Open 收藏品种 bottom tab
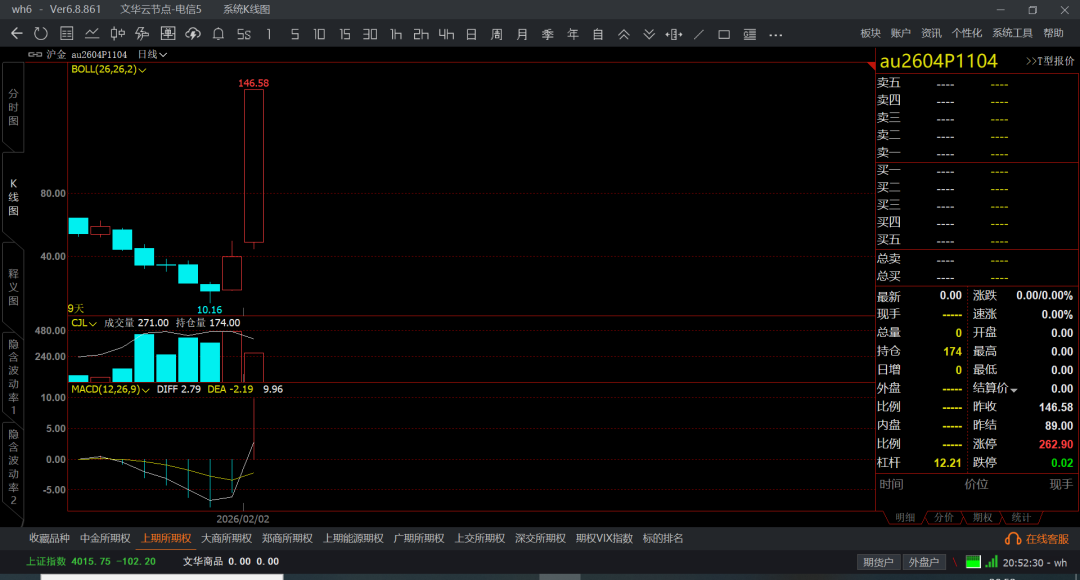The width and height of the screenshot is (1080, 580). (x=49, y=538)
